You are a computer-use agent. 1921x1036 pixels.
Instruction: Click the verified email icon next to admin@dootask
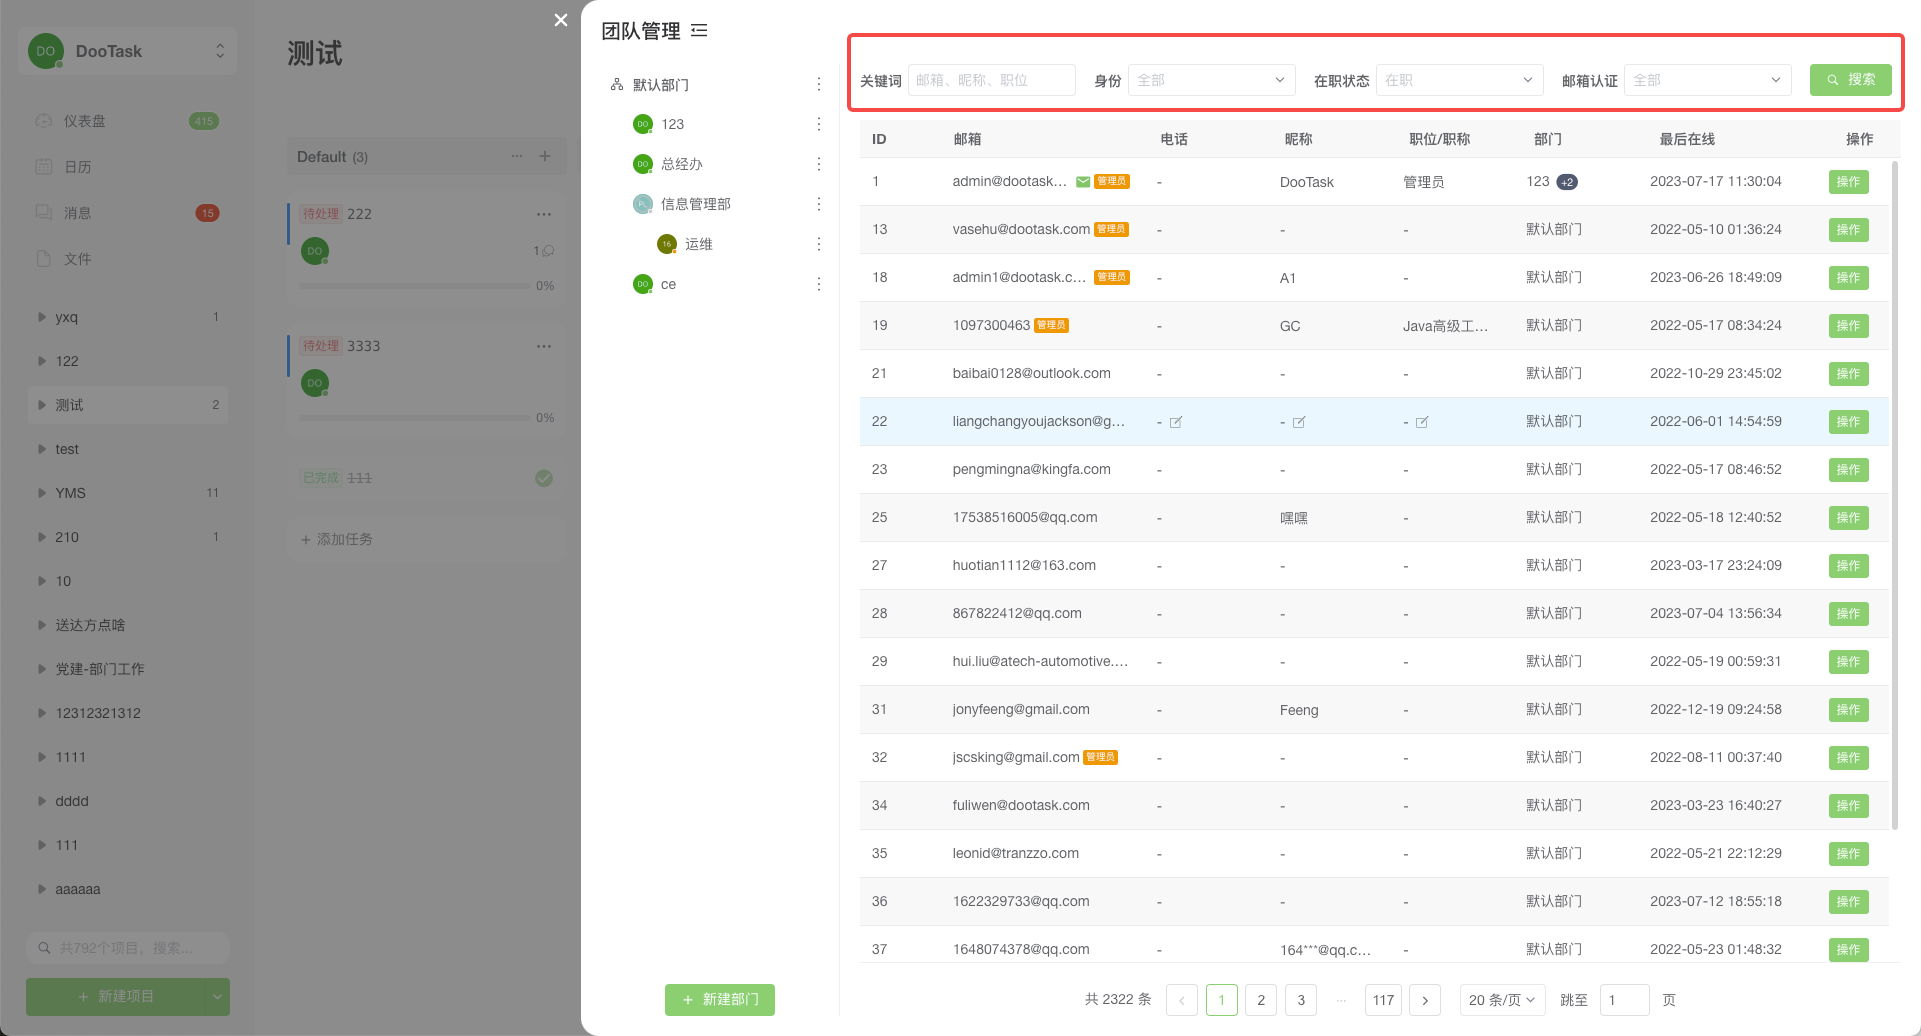click(1082, 182)
